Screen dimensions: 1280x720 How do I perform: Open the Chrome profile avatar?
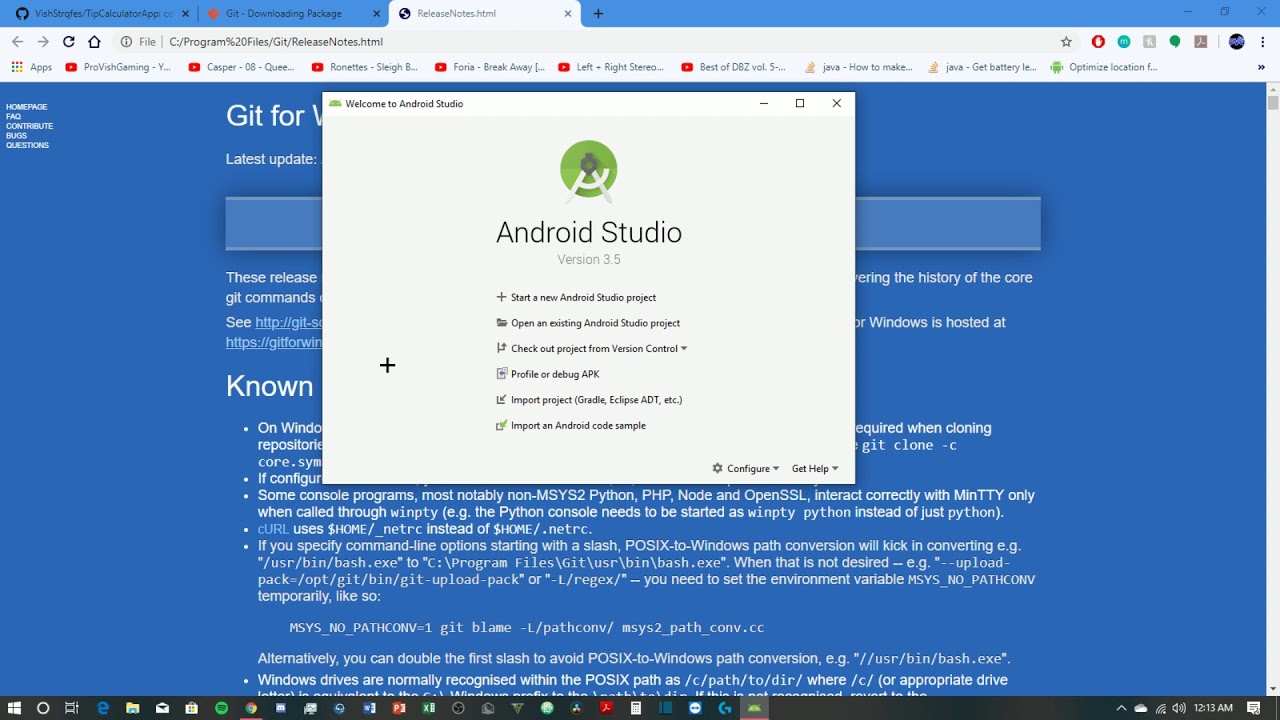point(1237,42)
